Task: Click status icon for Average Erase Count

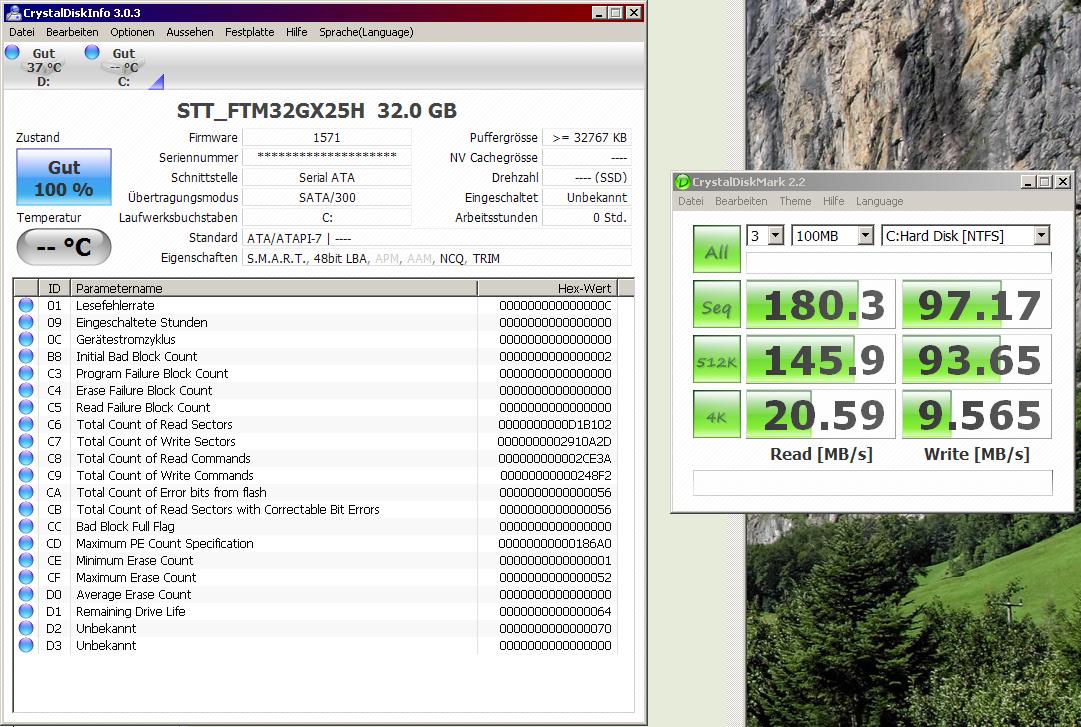Action: tap(26, 594)
